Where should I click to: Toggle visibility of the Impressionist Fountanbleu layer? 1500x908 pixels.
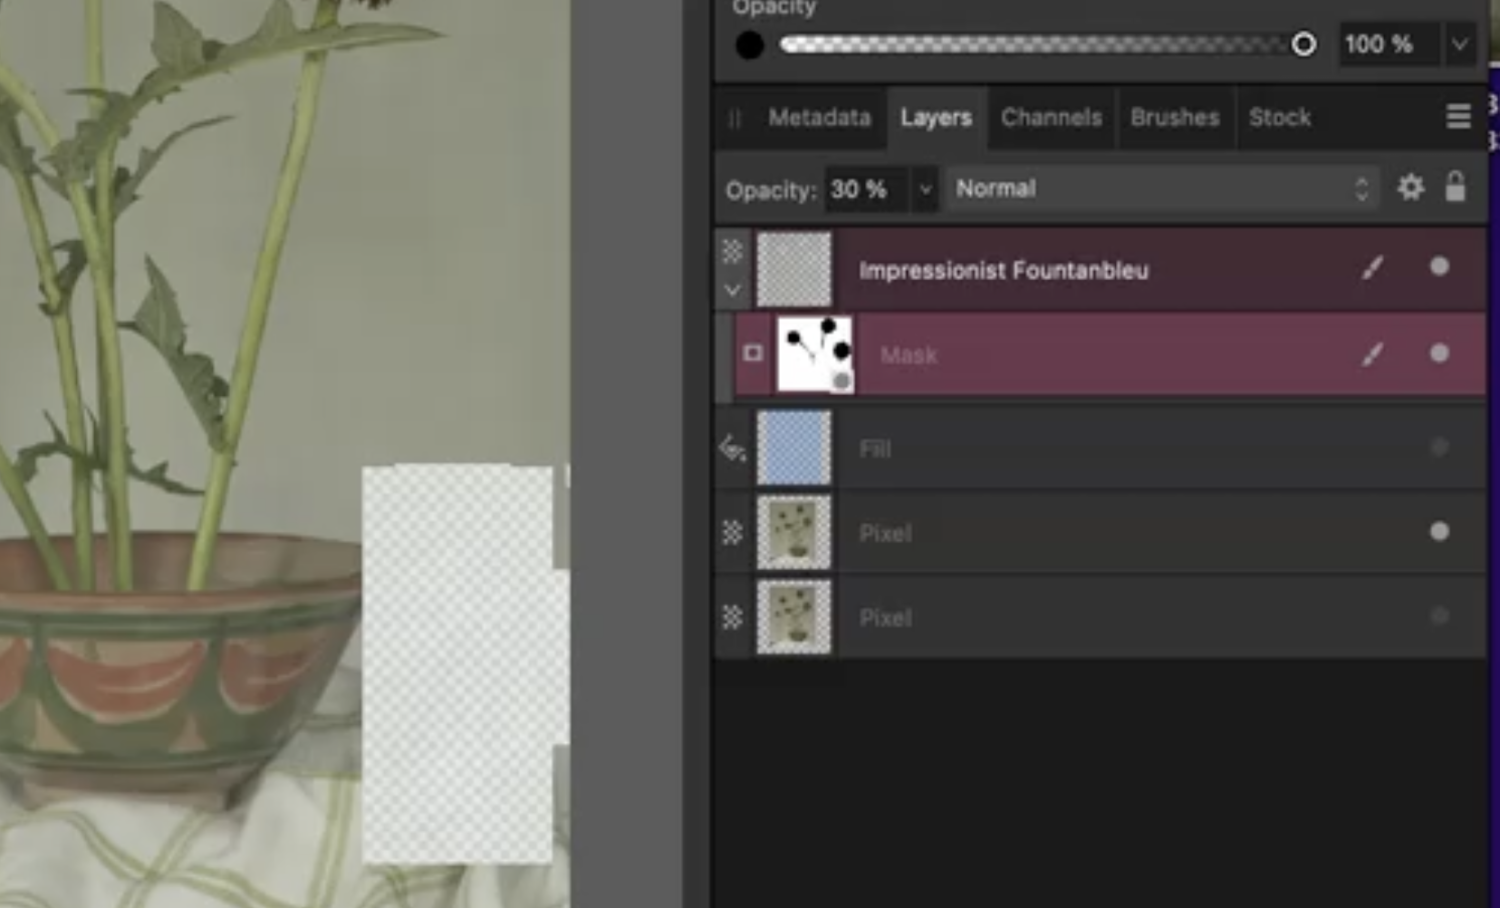click(1439, 266)
